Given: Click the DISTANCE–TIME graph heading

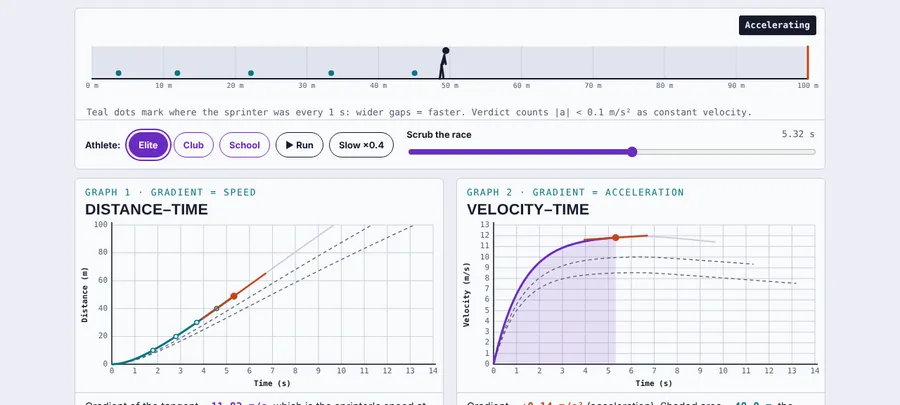Looking at the screenshot, I should 146,209.
